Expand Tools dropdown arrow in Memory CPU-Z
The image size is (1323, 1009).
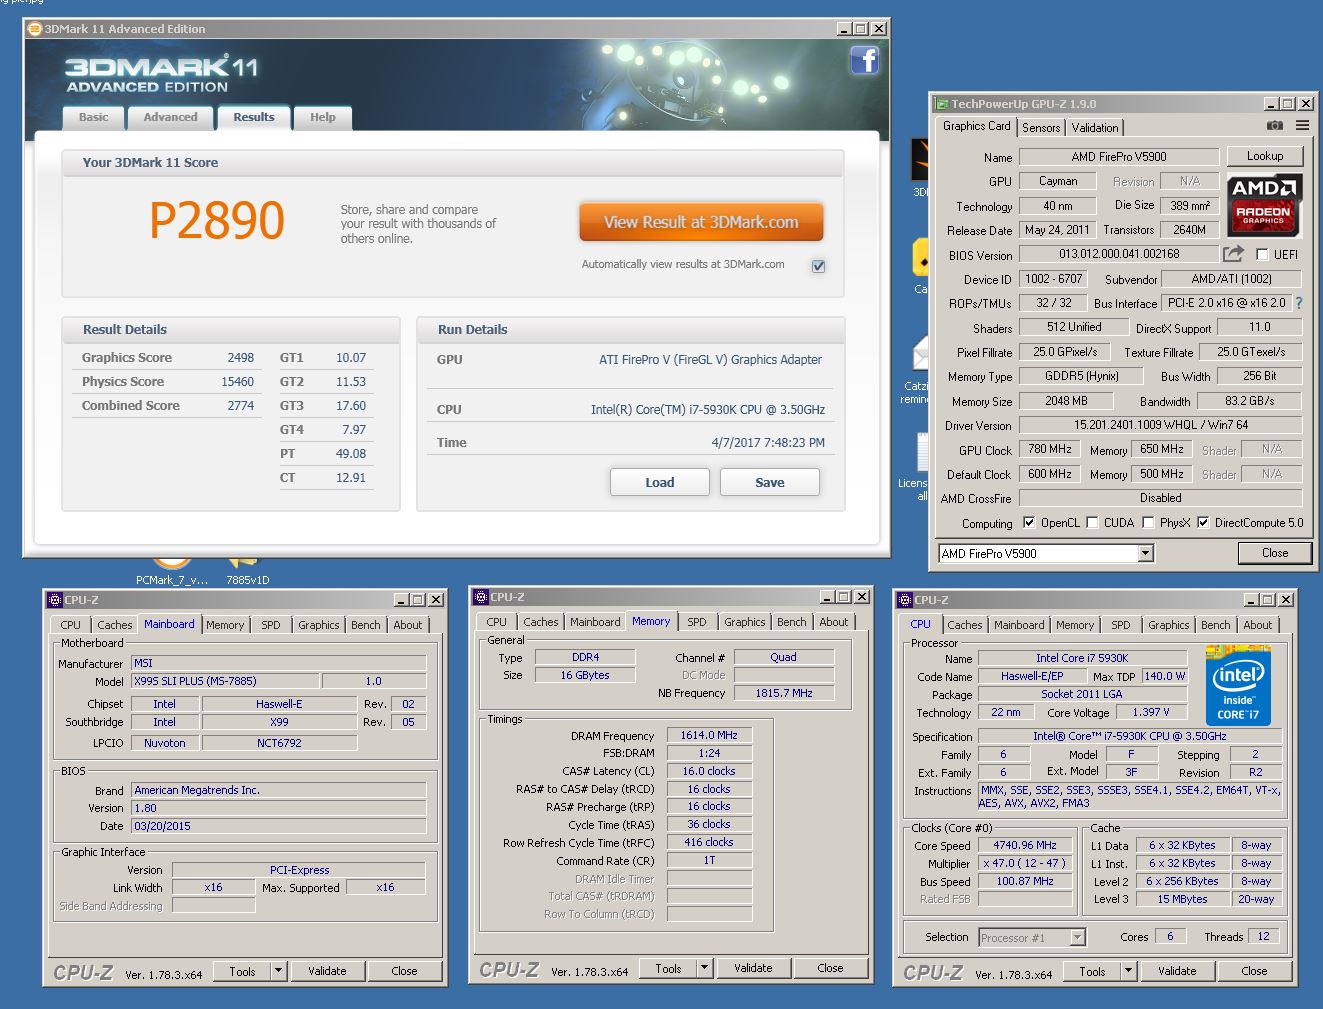point(704,967)
